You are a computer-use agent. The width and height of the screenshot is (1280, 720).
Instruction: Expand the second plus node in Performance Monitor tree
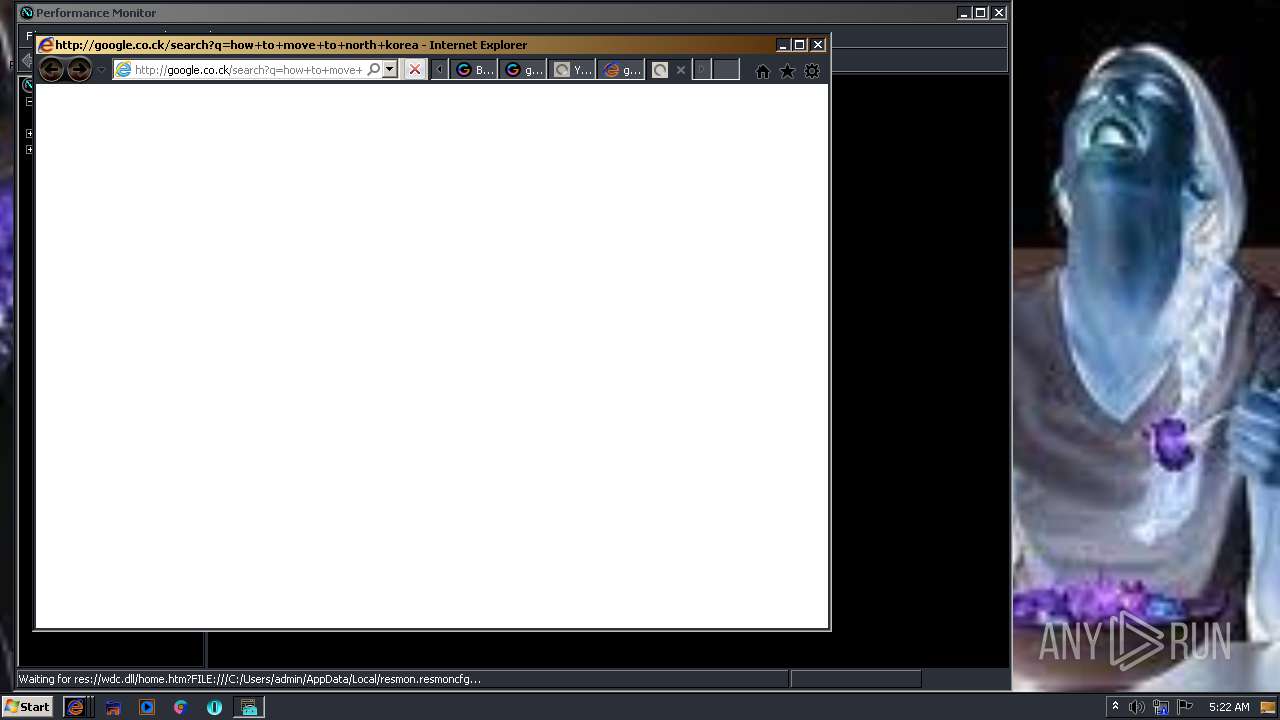29,149
